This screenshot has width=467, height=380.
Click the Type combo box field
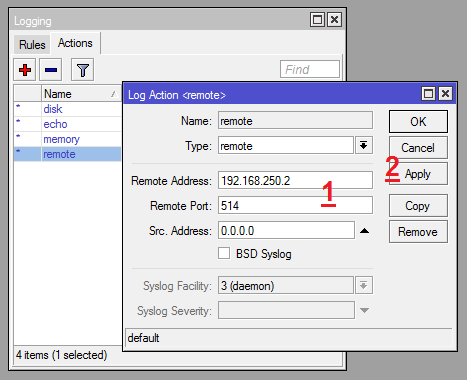(x=286, y=145)
